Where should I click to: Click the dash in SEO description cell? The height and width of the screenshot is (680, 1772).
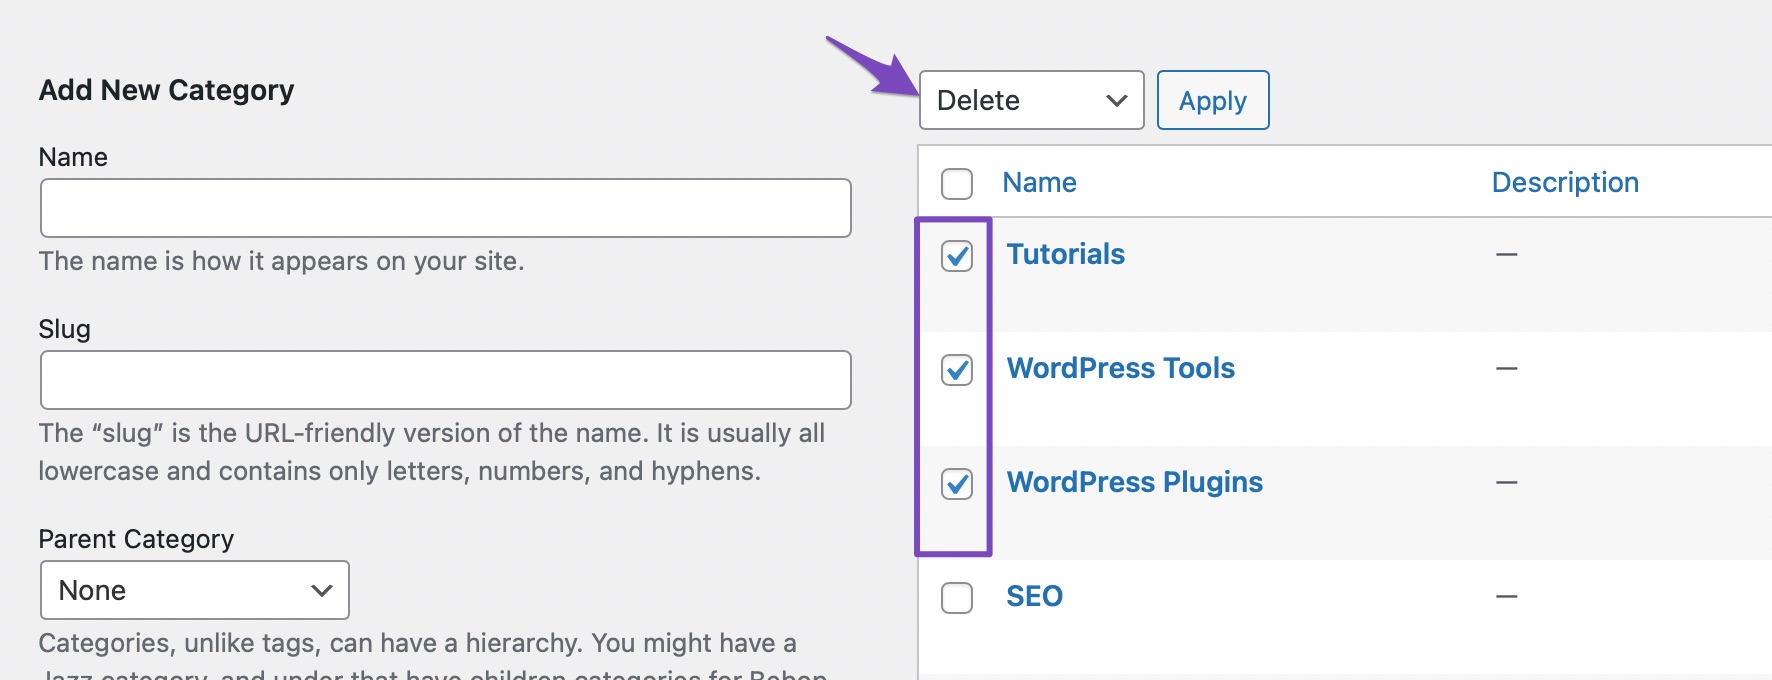pos(1507,597)
